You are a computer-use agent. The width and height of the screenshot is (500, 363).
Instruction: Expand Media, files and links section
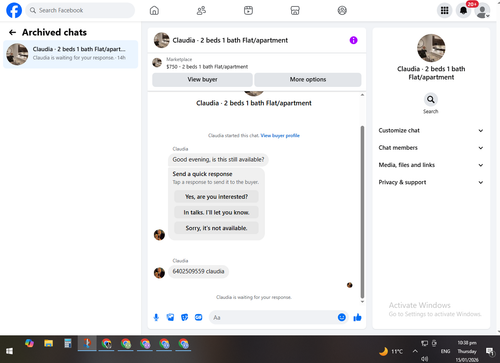pyautogui.click(x=431, y=165)
